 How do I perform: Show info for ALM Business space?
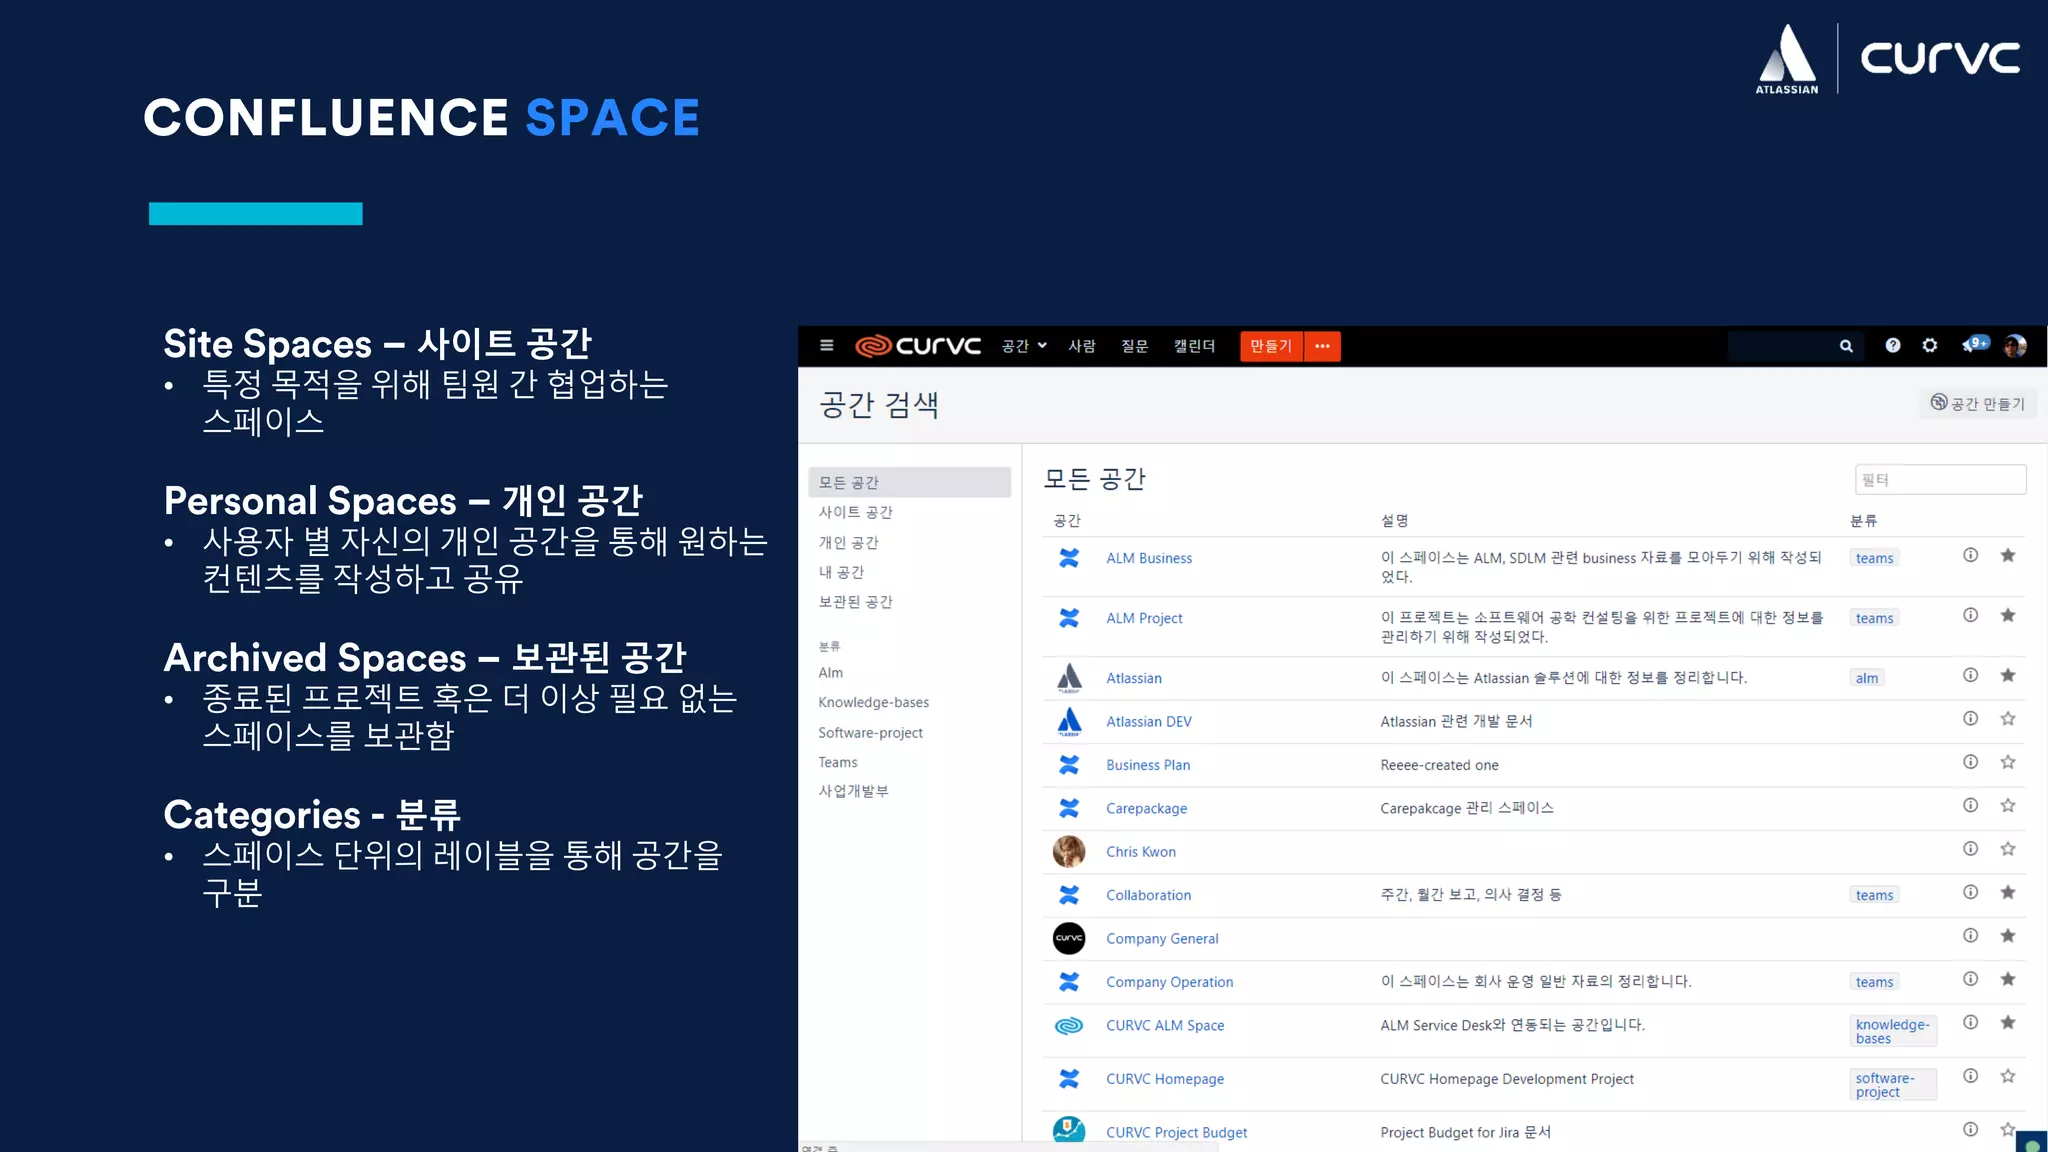1970,555
